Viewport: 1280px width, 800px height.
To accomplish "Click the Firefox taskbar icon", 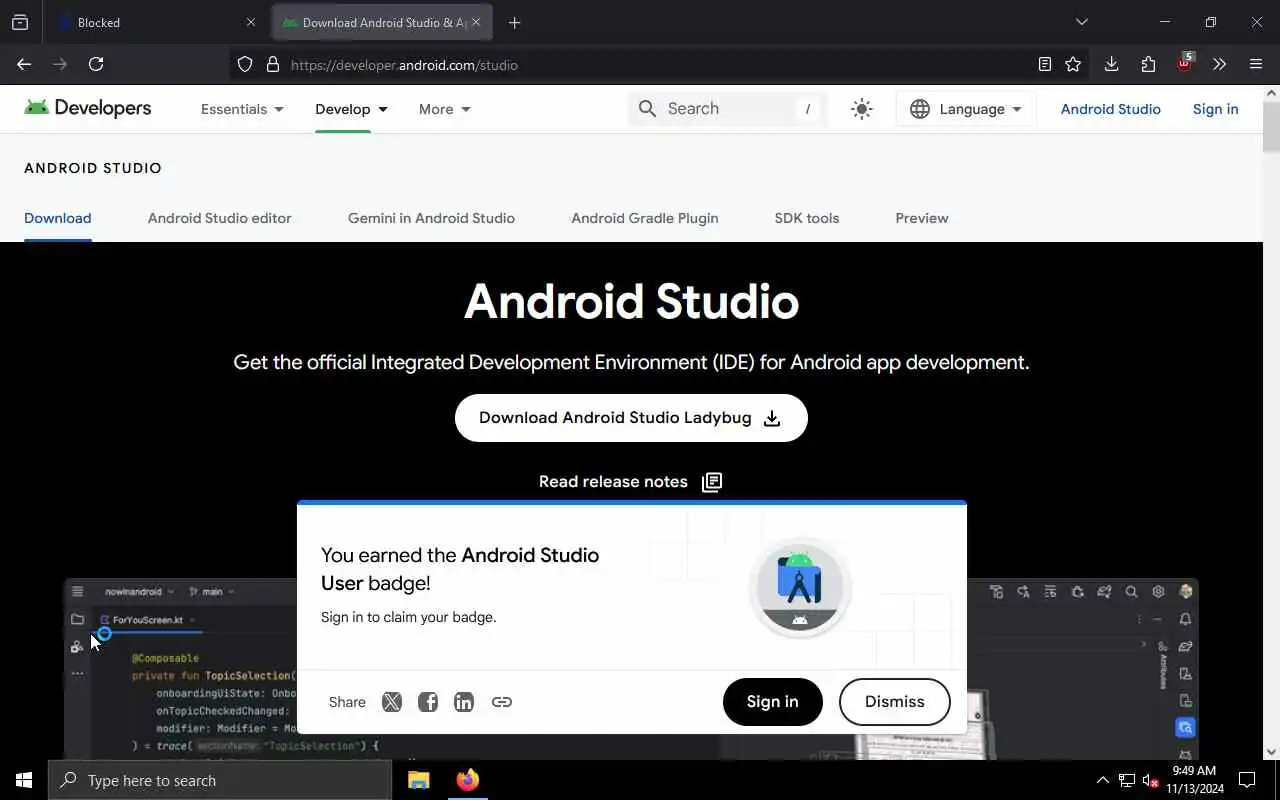I will coord(467,780).
